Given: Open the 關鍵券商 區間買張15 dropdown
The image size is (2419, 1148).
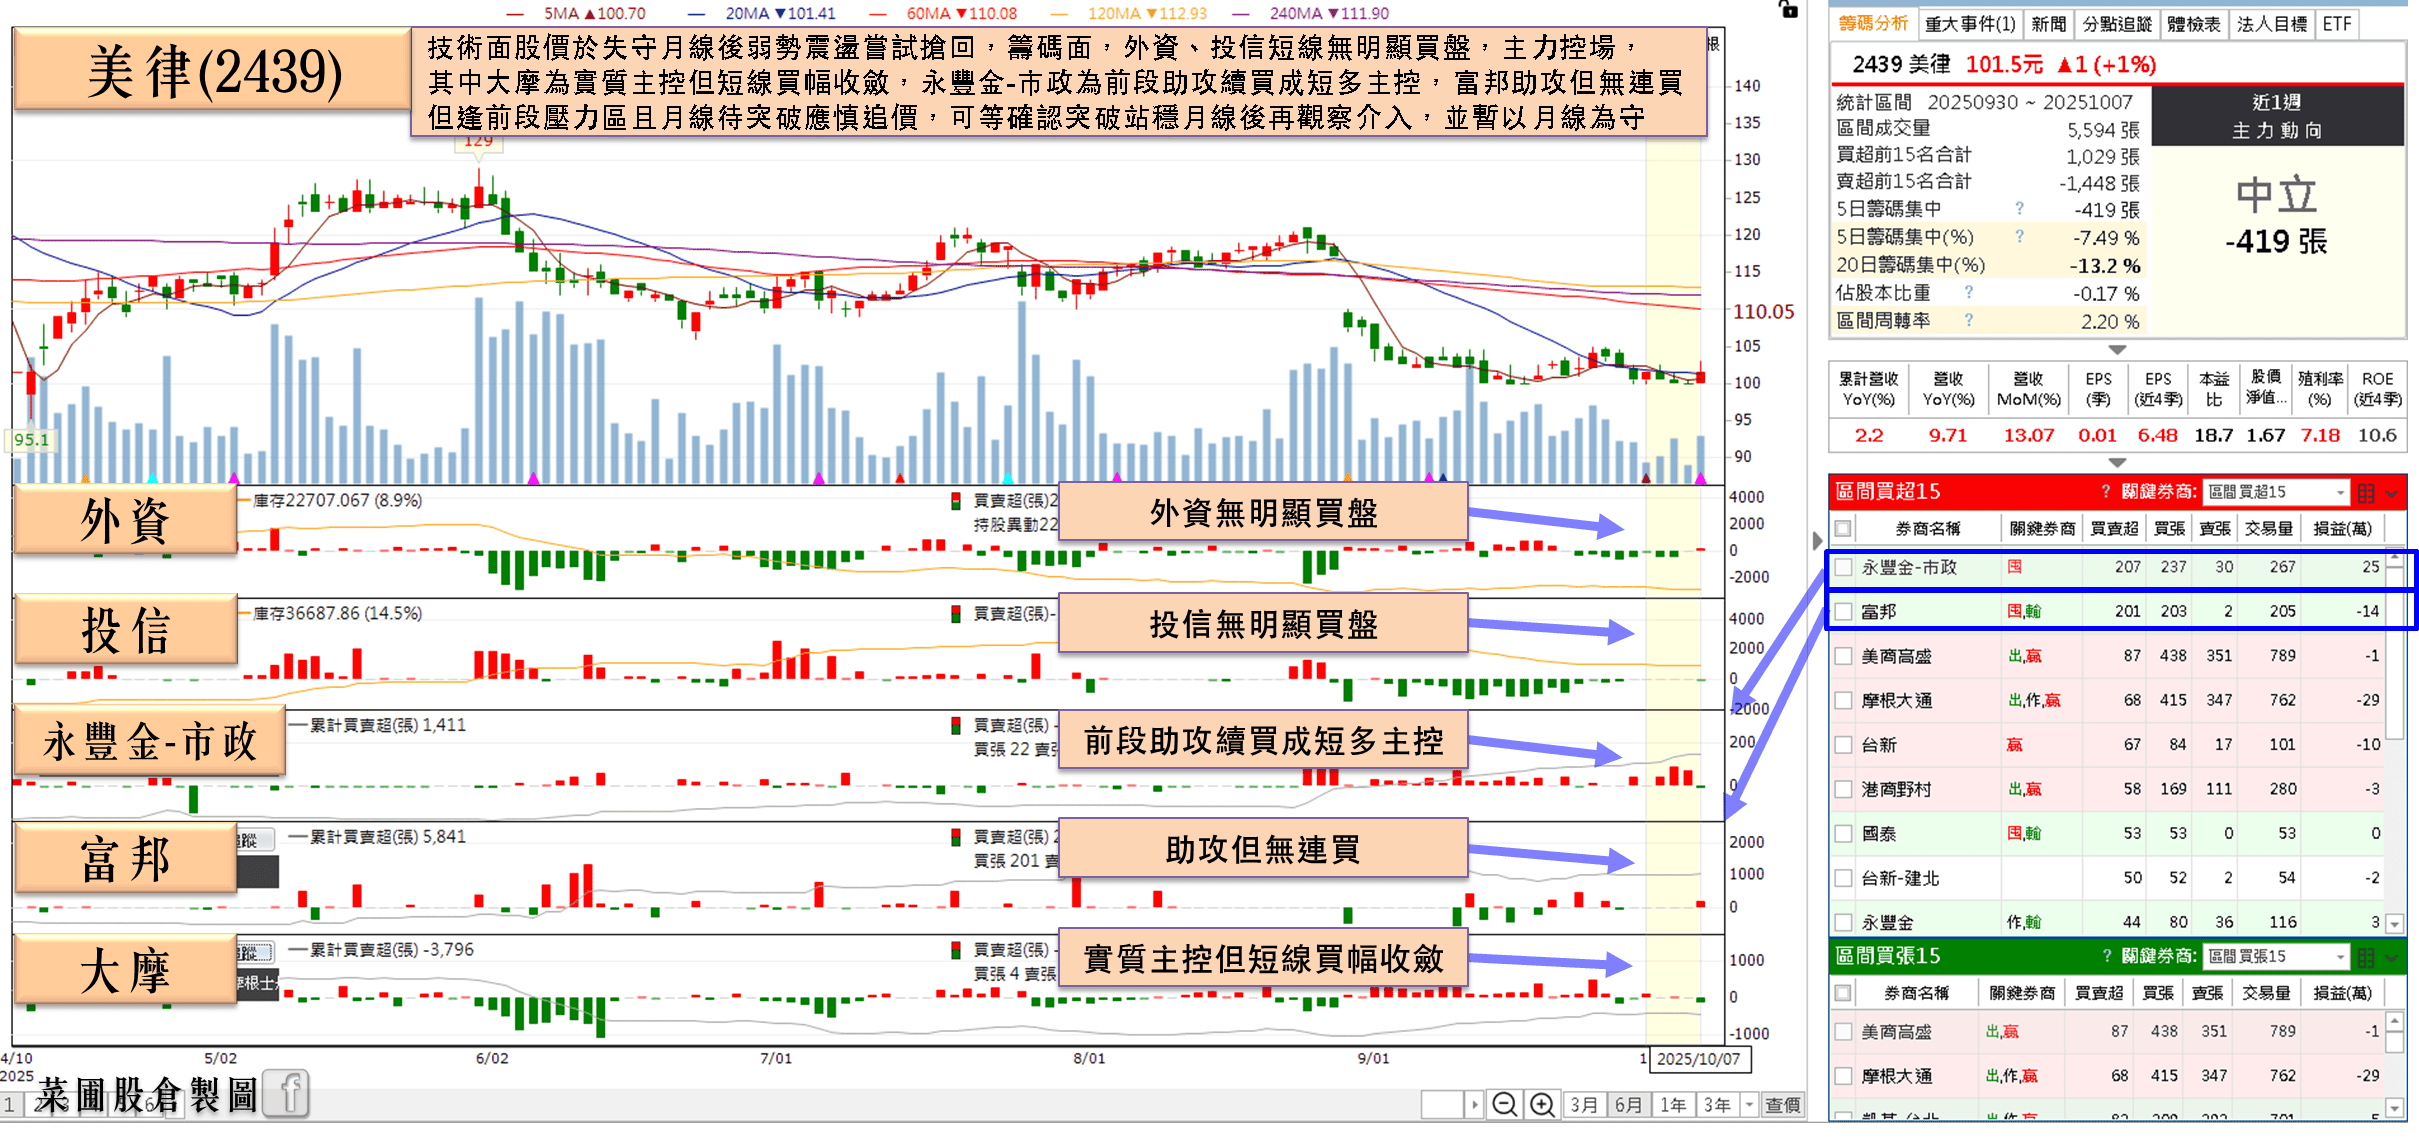Looking at the screenshot, I should click(2275, 957).
